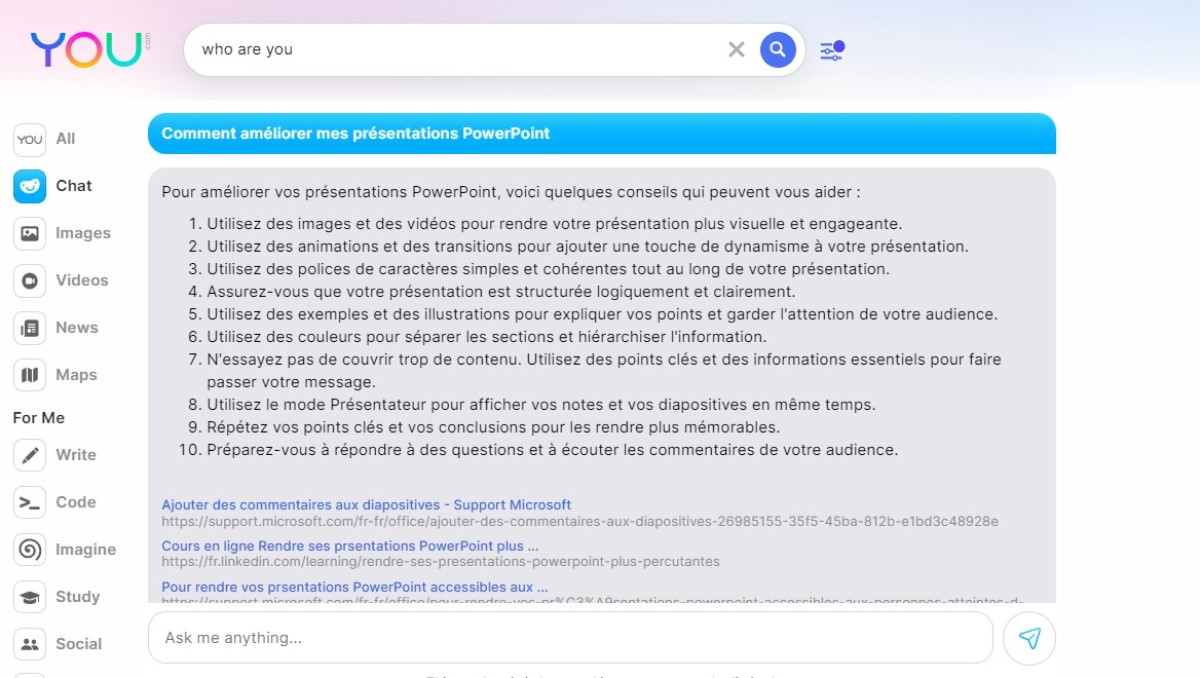Viewport: 1200px width, 678px height.
Task: Switch to the News tab label
Action: [x=77, y=328]
